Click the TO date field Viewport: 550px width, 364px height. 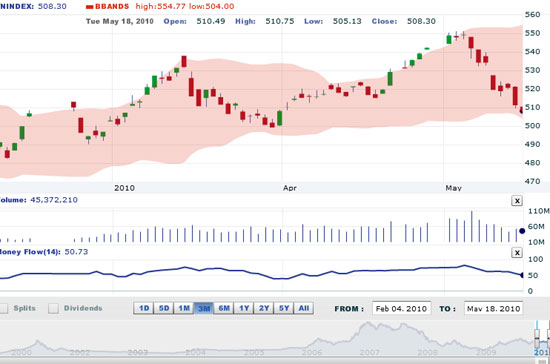493,308
